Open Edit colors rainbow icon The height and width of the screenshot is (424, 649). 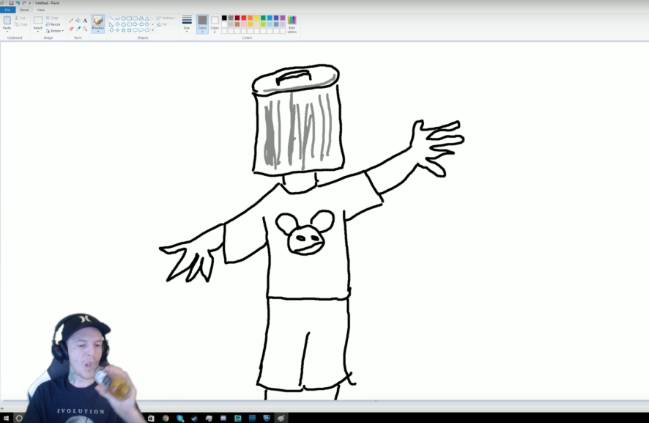(x=292, y=20)
